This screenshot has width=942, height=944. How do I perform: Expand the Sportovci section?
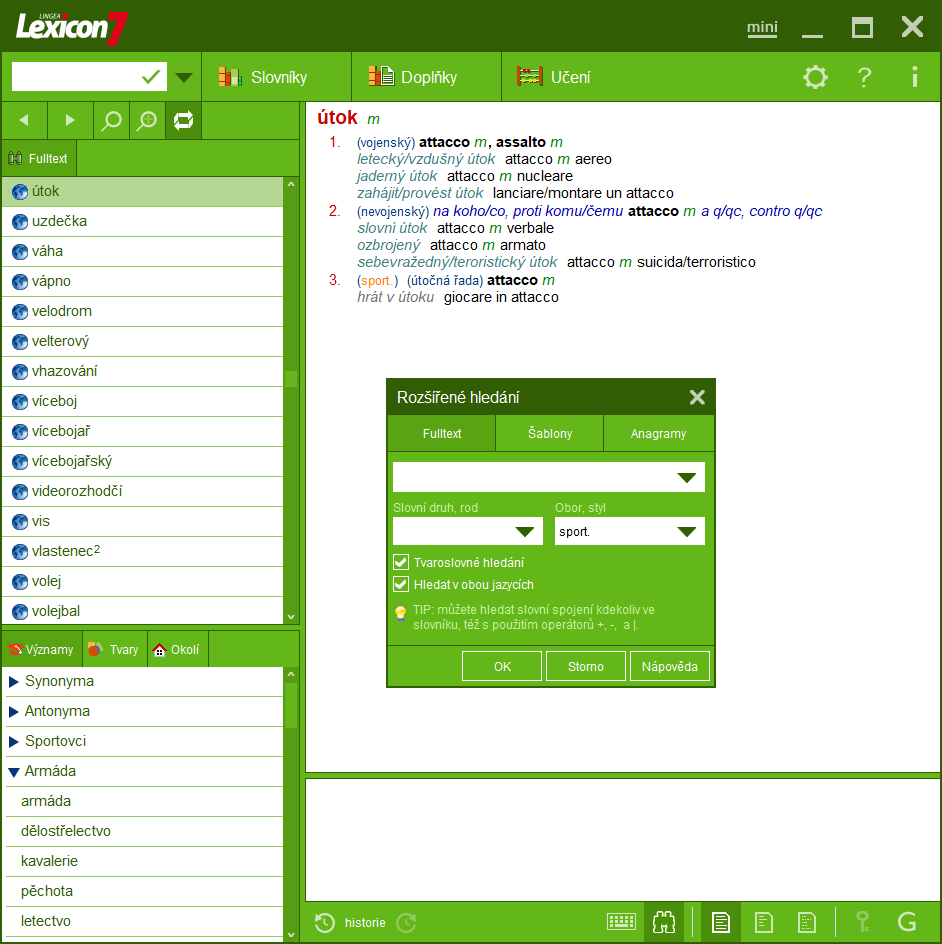click(x=14, y=742)
